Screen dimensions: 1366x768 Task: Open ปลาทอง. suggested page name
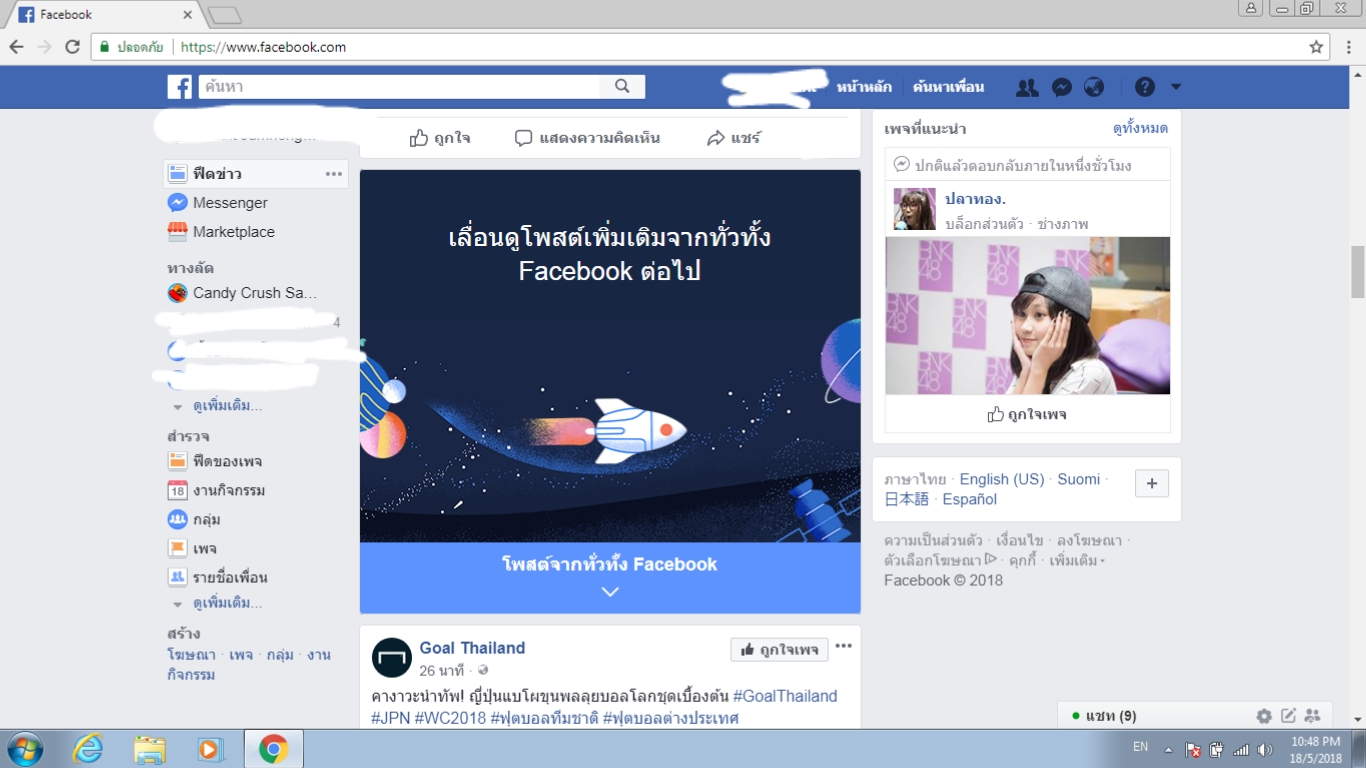(x=975, y=199)
